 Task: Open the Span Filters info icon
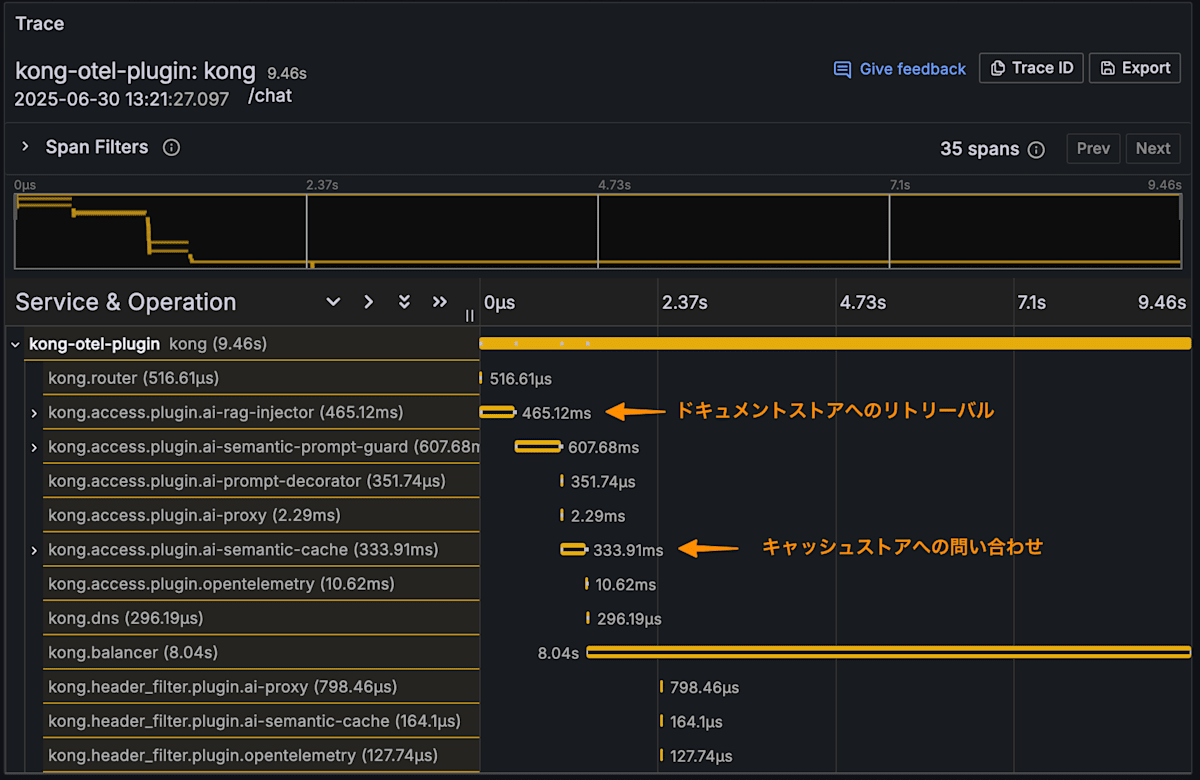171,148
